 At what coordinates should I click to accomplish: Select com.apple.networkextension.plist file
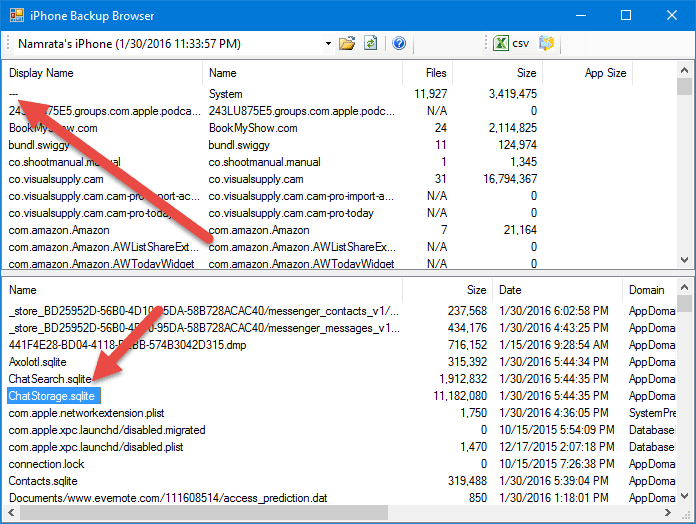coord(87,413)
